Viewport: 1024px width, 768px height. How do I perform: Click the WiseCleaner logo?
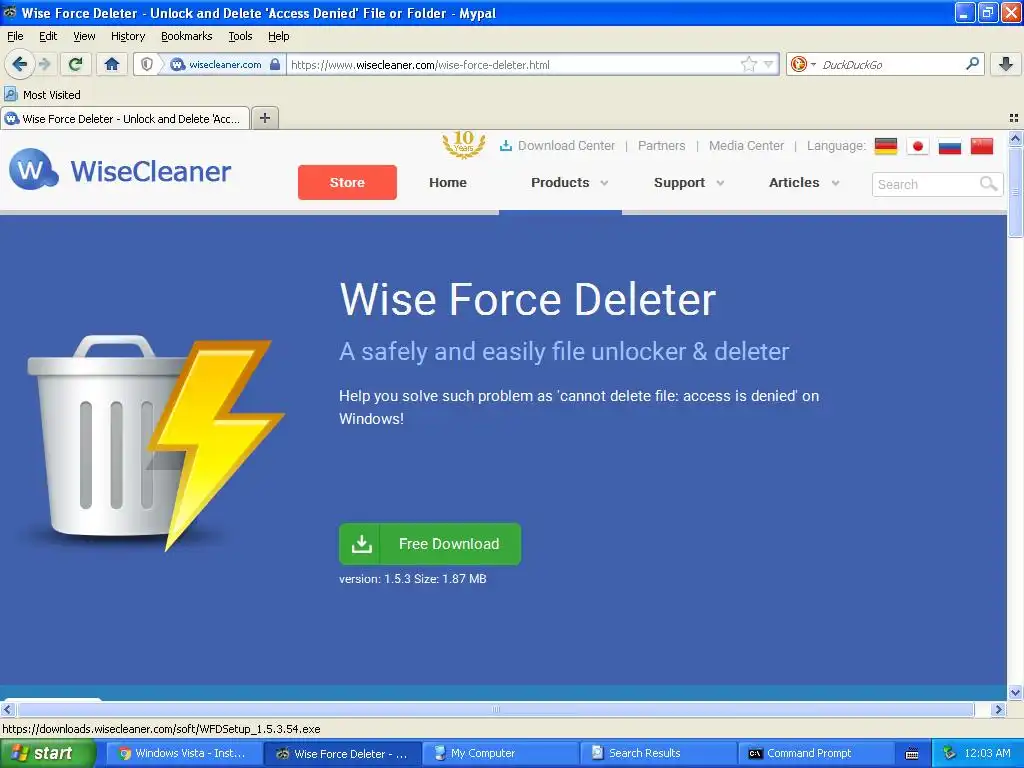[120, 170]
